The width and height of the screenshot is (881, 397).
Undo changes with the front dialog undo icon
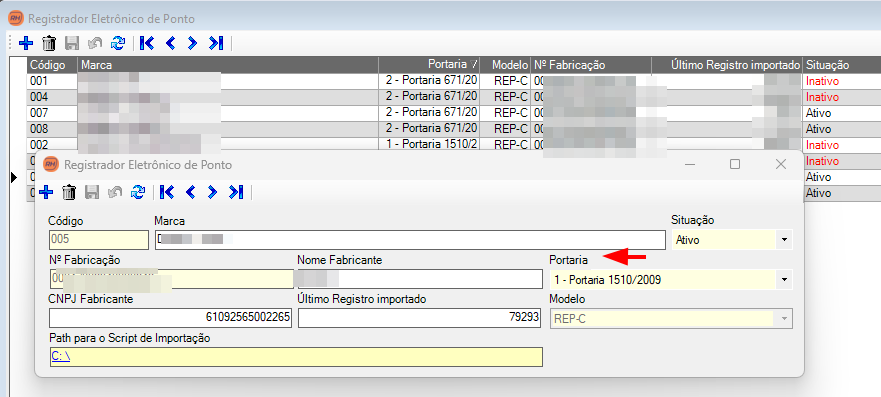click(x=115, y=193)
